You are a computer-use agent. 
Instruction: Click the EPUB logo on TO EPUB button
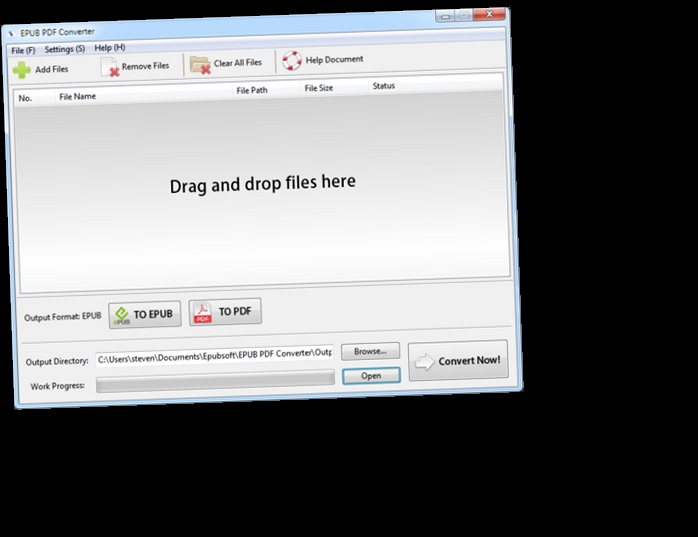121,316
